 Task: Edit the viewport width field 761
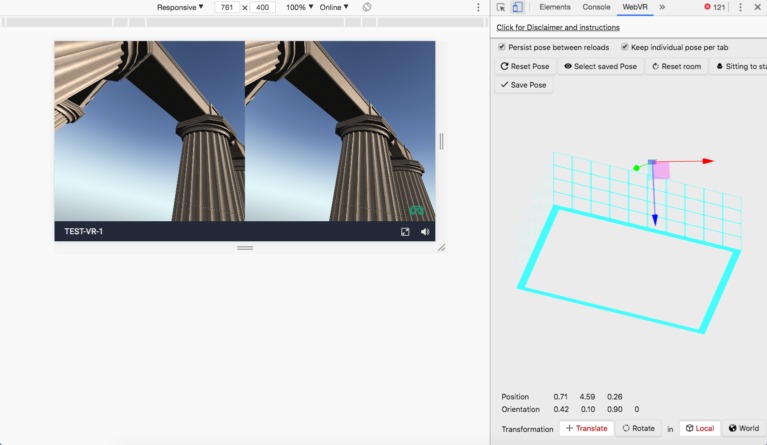[x=226, y=7]
